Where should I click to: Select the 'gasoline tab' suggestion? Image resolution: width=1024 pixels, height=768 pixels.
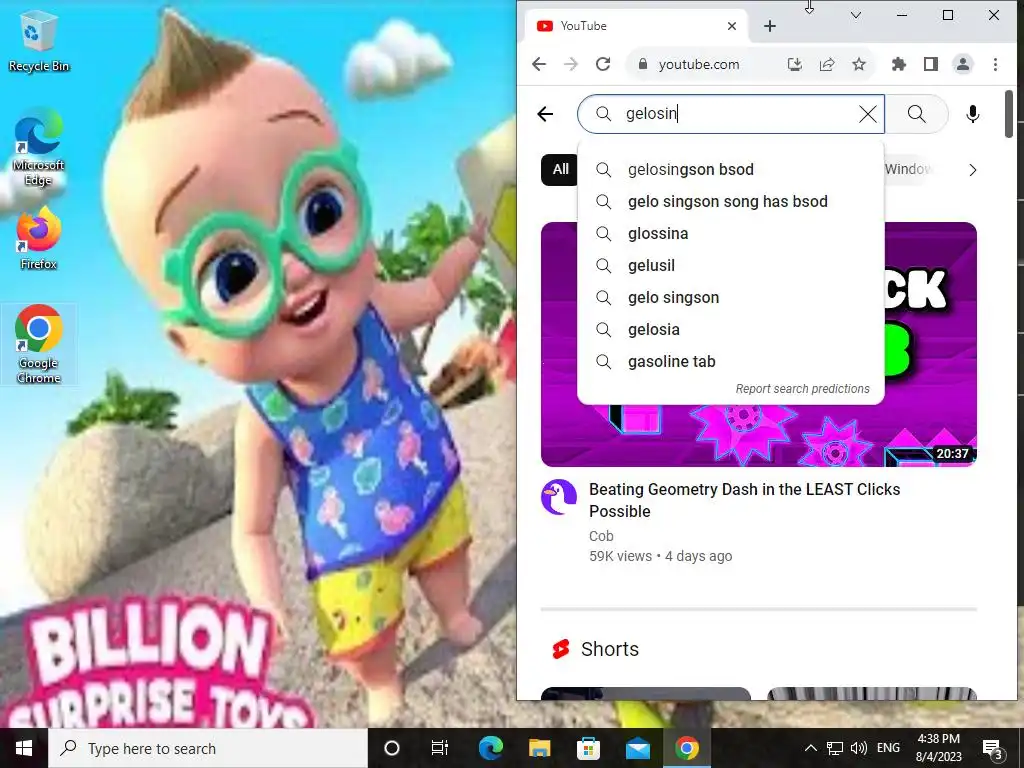click(x=731, y=362)
